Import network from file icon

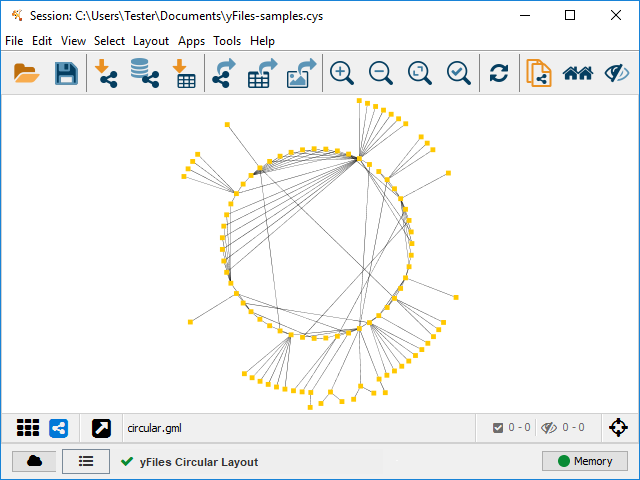(x=106, y=73)
